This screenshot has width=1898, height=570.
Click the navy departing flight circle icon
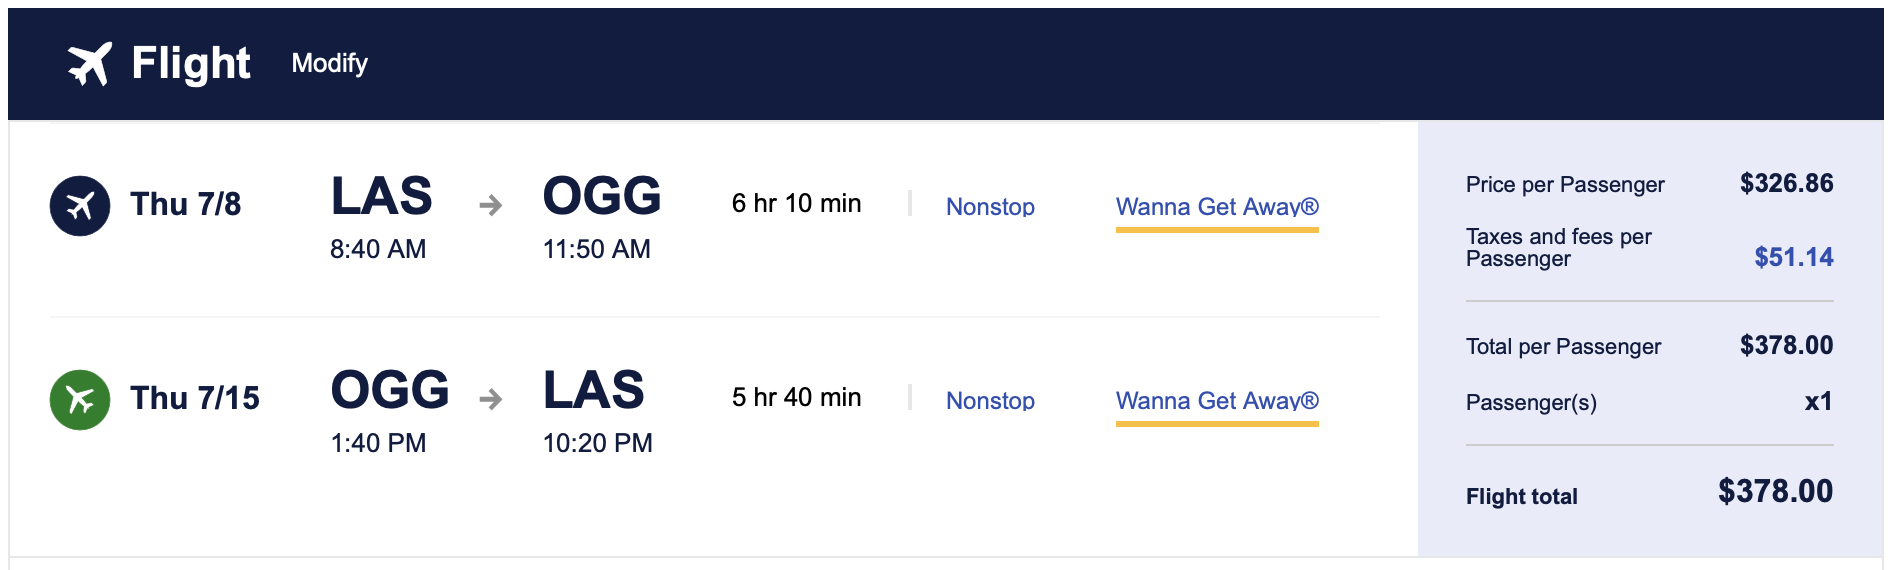[x=80, y=206]
